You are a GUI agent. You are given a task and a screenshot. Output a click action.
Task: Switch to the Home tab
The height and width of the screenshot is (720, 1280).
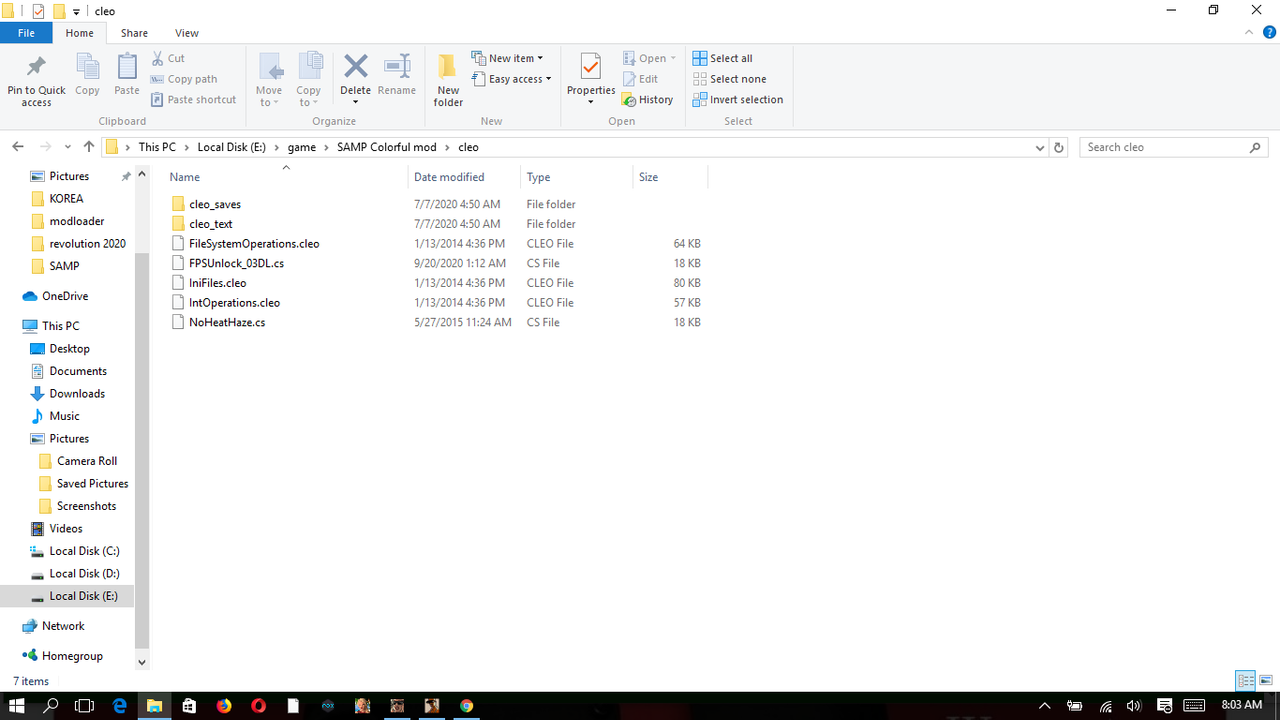click(79, 33)
